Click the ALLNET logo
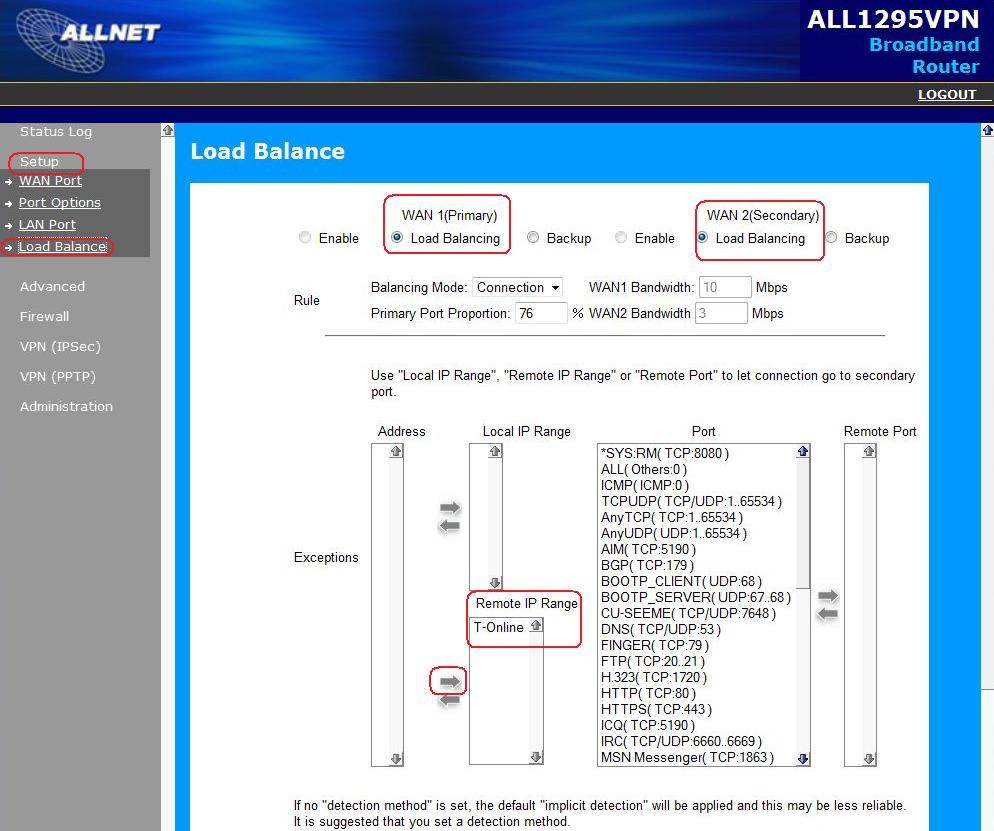The height and width of the screenshot is (831, 994). (87, 39)
